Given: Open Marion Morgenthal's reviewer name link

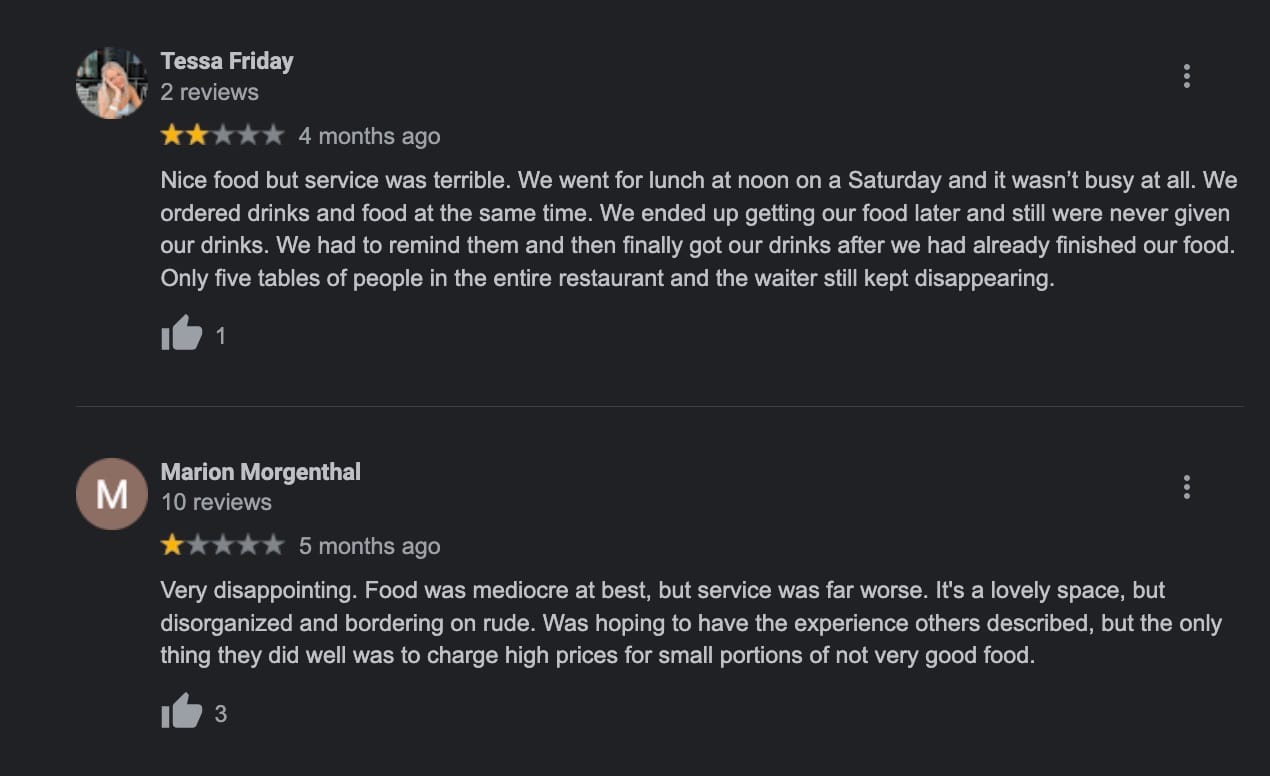Looking at the screenshot, I should coord(260,472).
